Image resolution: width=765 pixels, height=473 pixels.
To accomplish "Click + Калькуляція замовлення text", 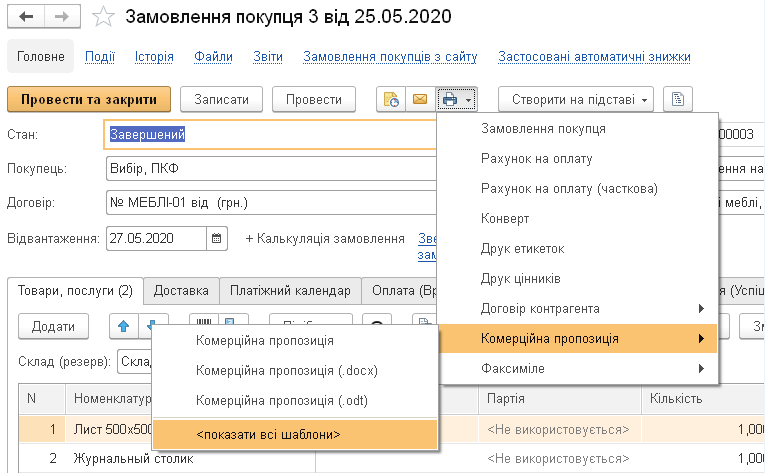I will tap(325, 239).
